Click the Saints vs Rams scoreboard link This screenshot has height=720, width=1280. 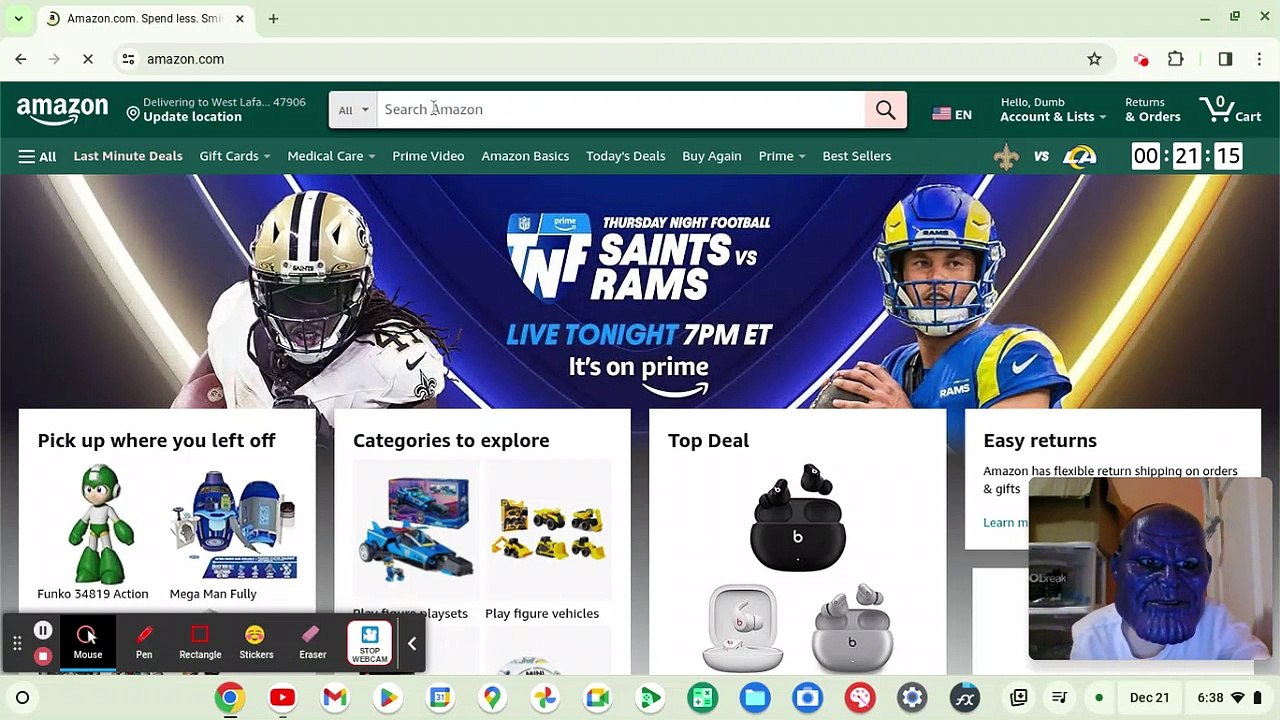coord(1117,156)
